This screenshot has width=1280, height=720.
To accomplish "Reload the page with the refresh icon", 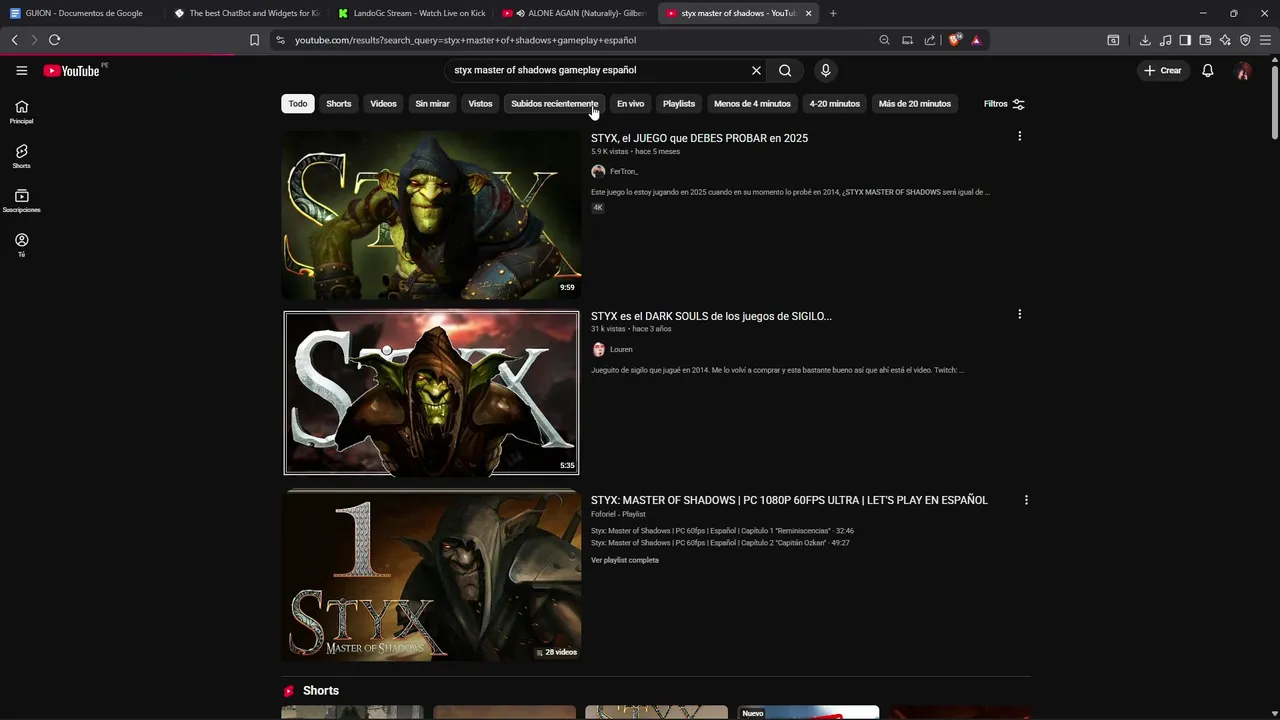I will [54, 40].
